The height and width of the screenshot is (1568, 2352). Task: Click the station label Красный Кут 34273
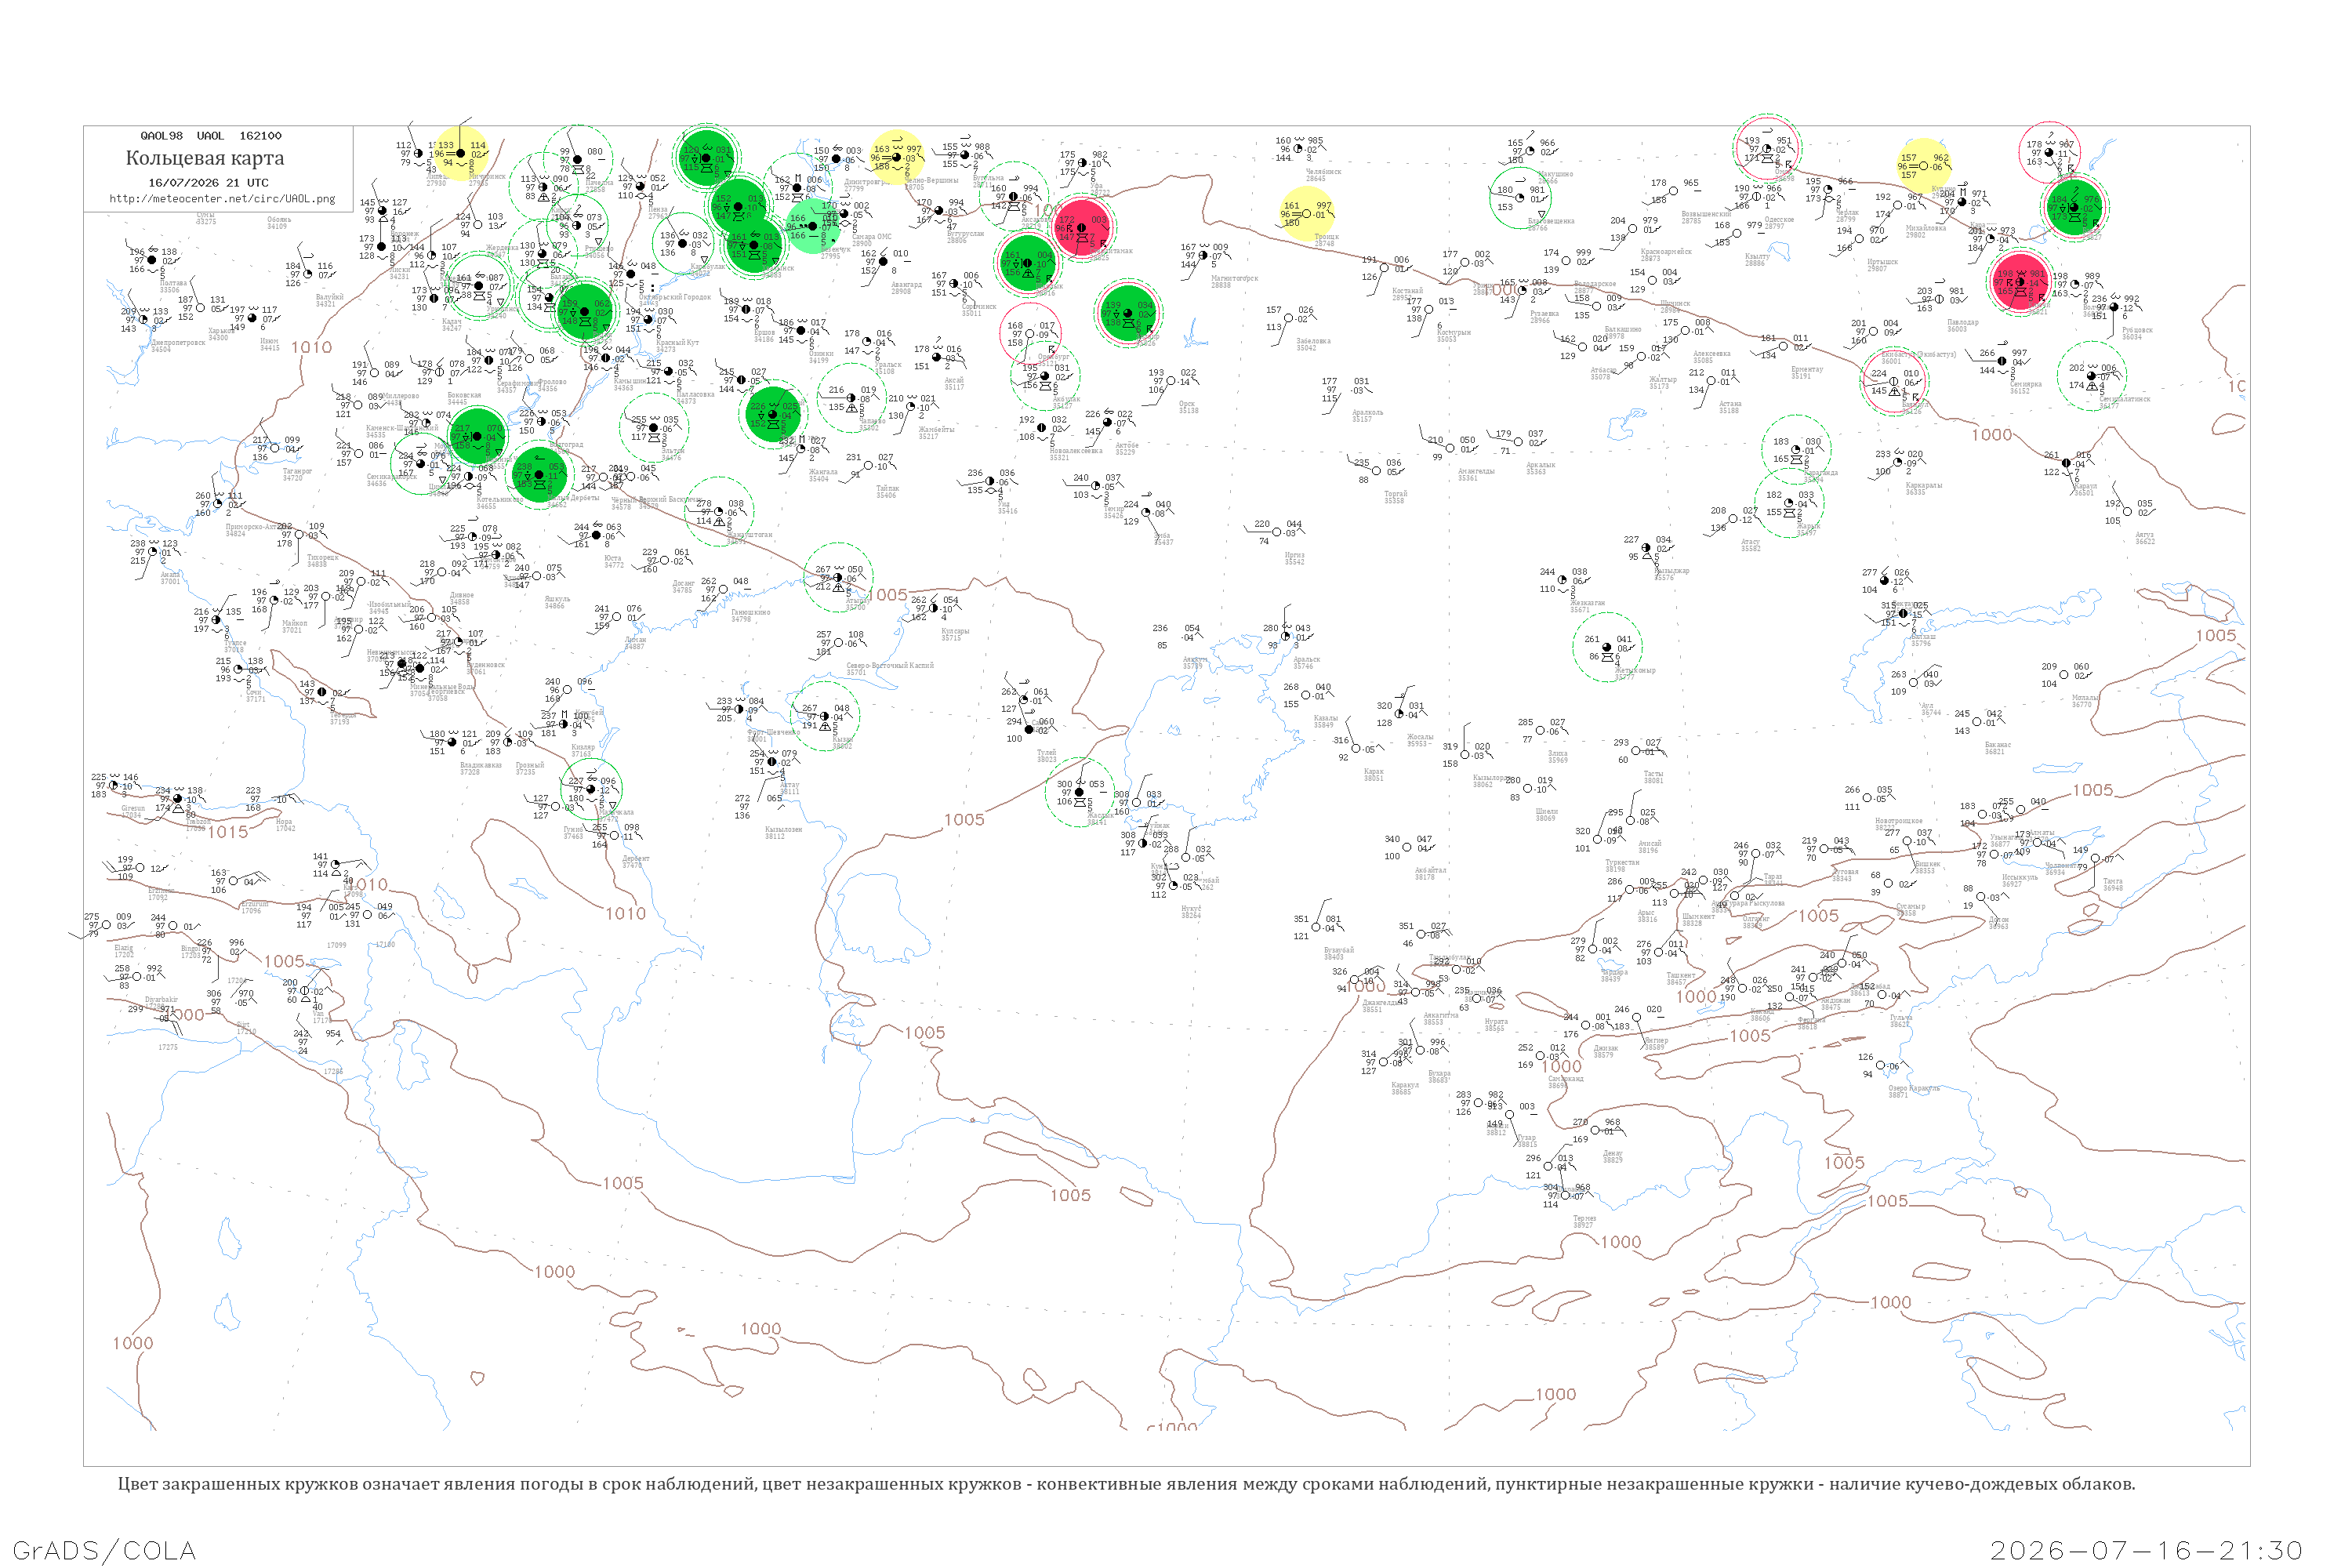677,346
